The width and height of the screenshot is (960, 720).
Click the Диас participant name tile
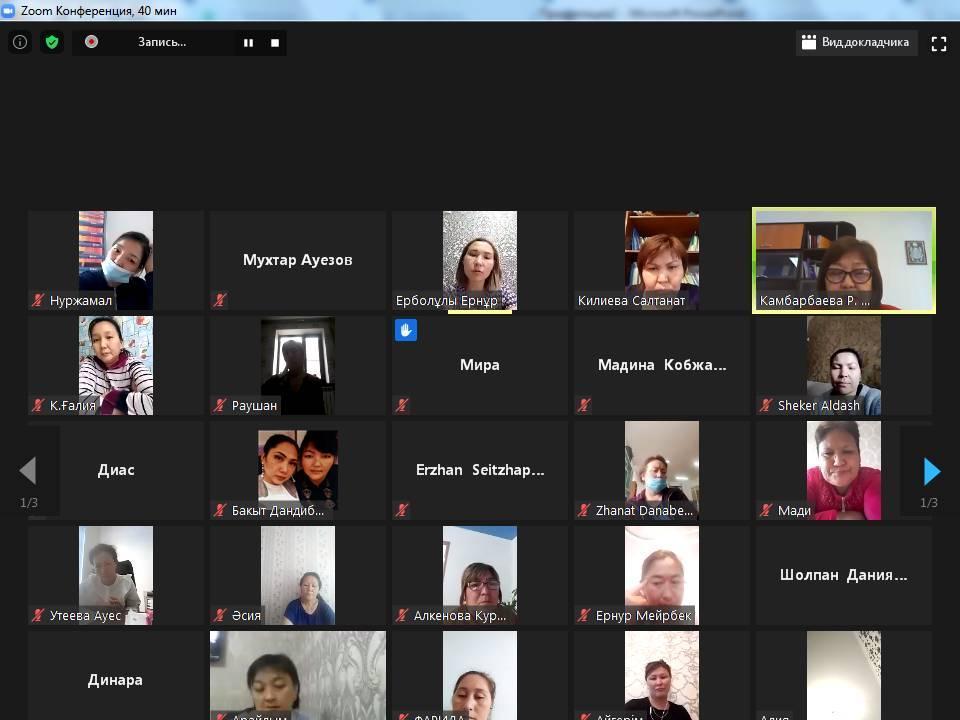tap(116, 470)
